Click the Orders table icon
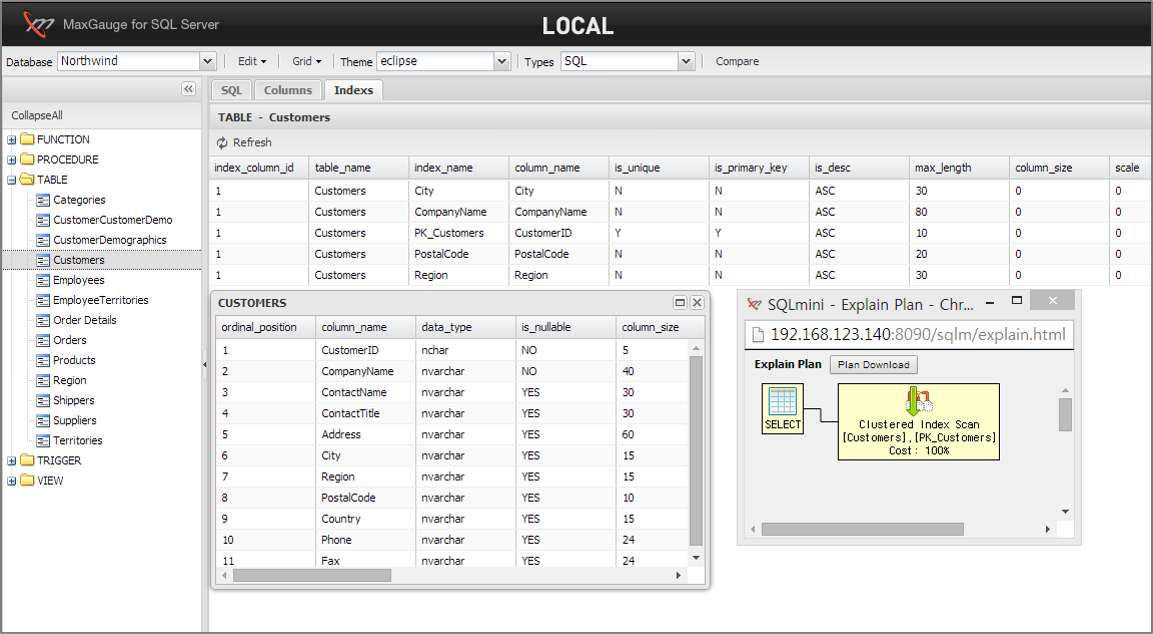This screenshot has width=1153, height=634. coord(43,340)
